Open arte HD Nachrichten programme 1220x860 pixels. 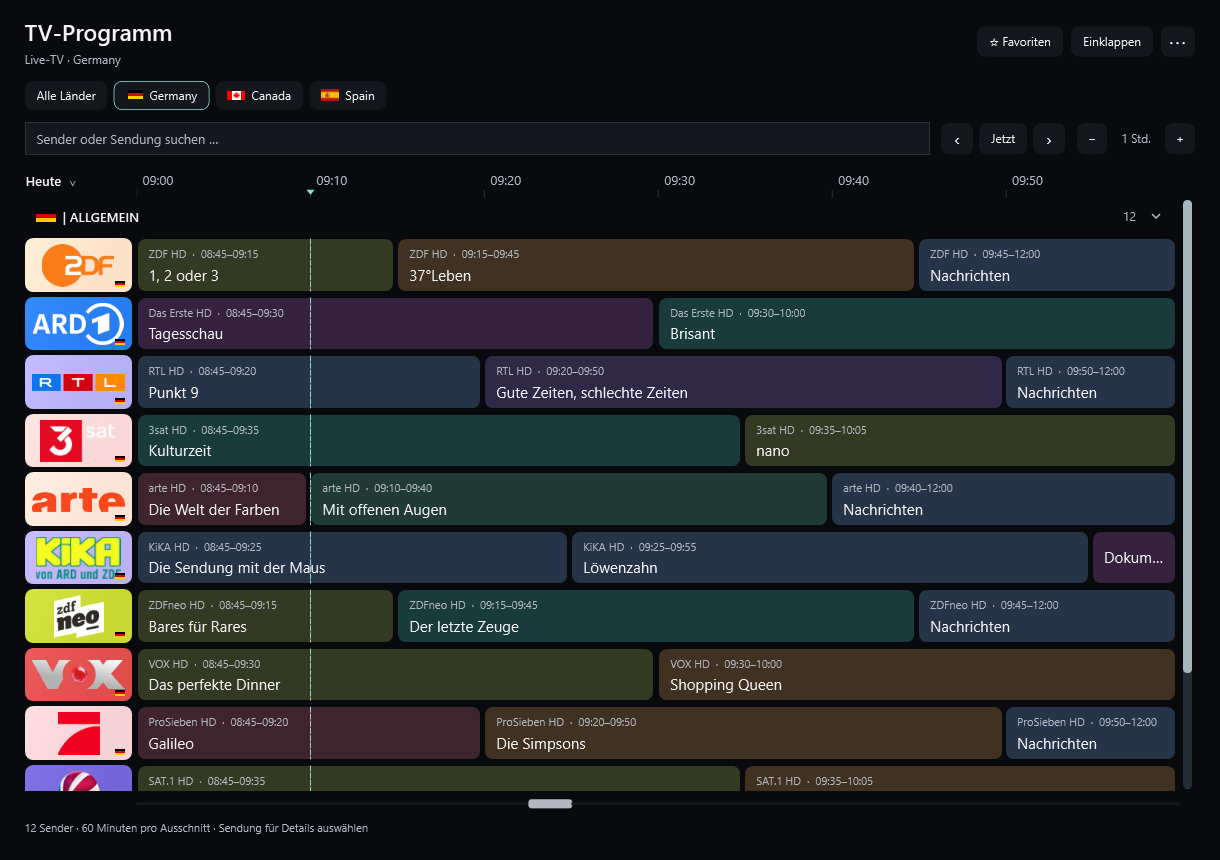1003,499
